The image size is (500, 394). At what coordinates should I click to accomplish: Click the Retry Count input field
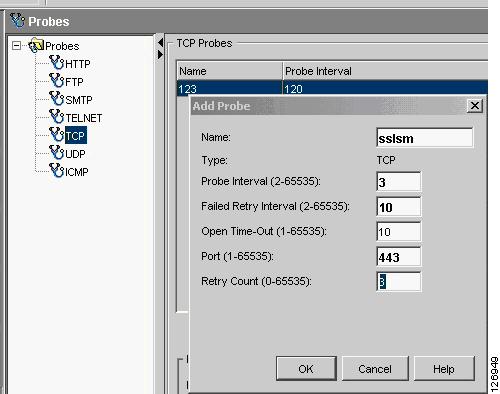point(399,282)
